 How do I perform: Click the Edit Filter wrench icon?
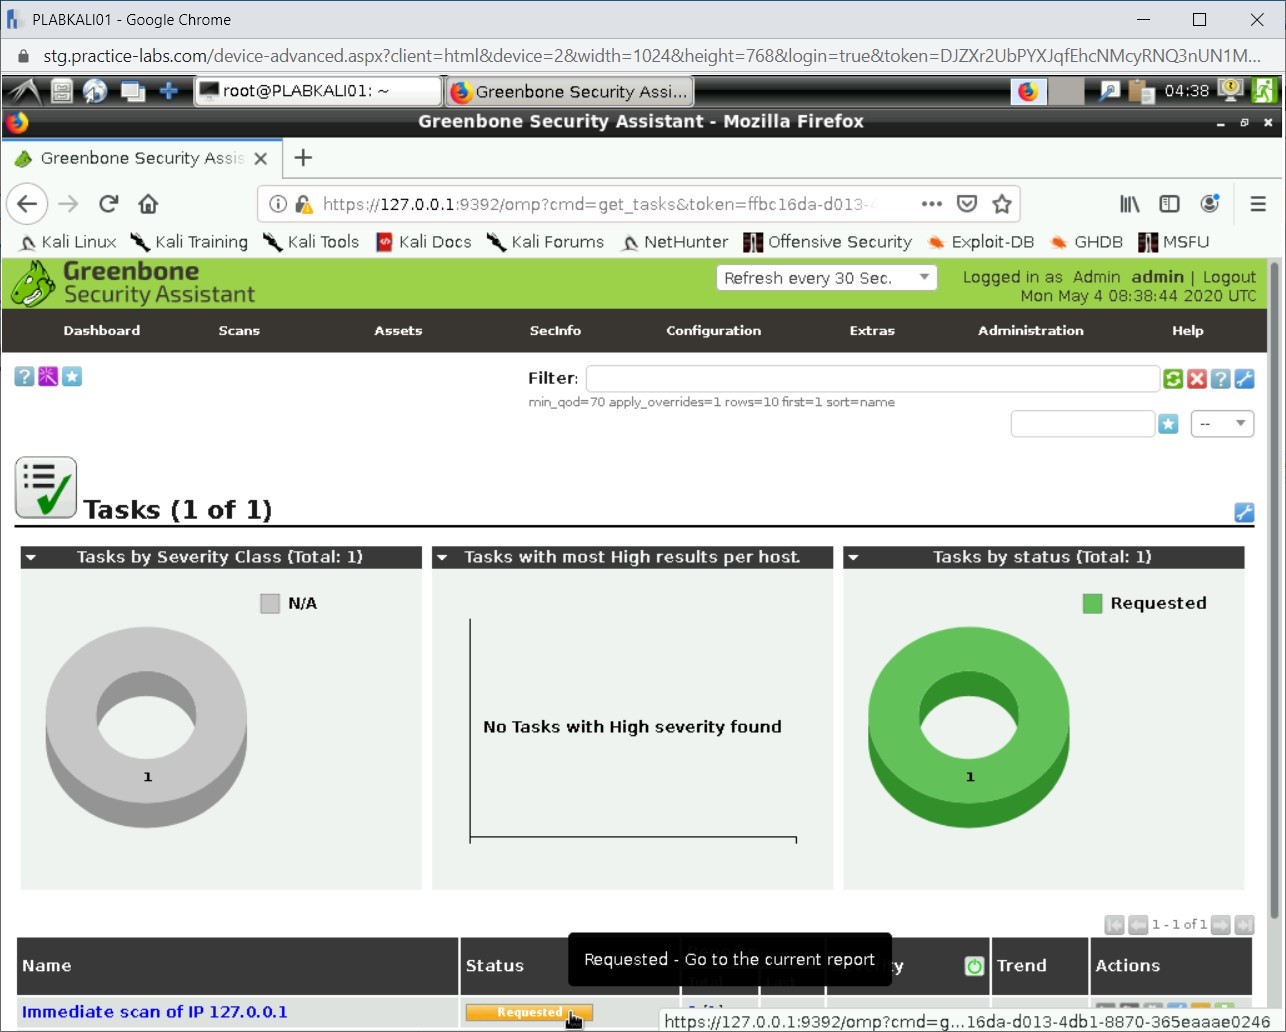(1244, 379)
